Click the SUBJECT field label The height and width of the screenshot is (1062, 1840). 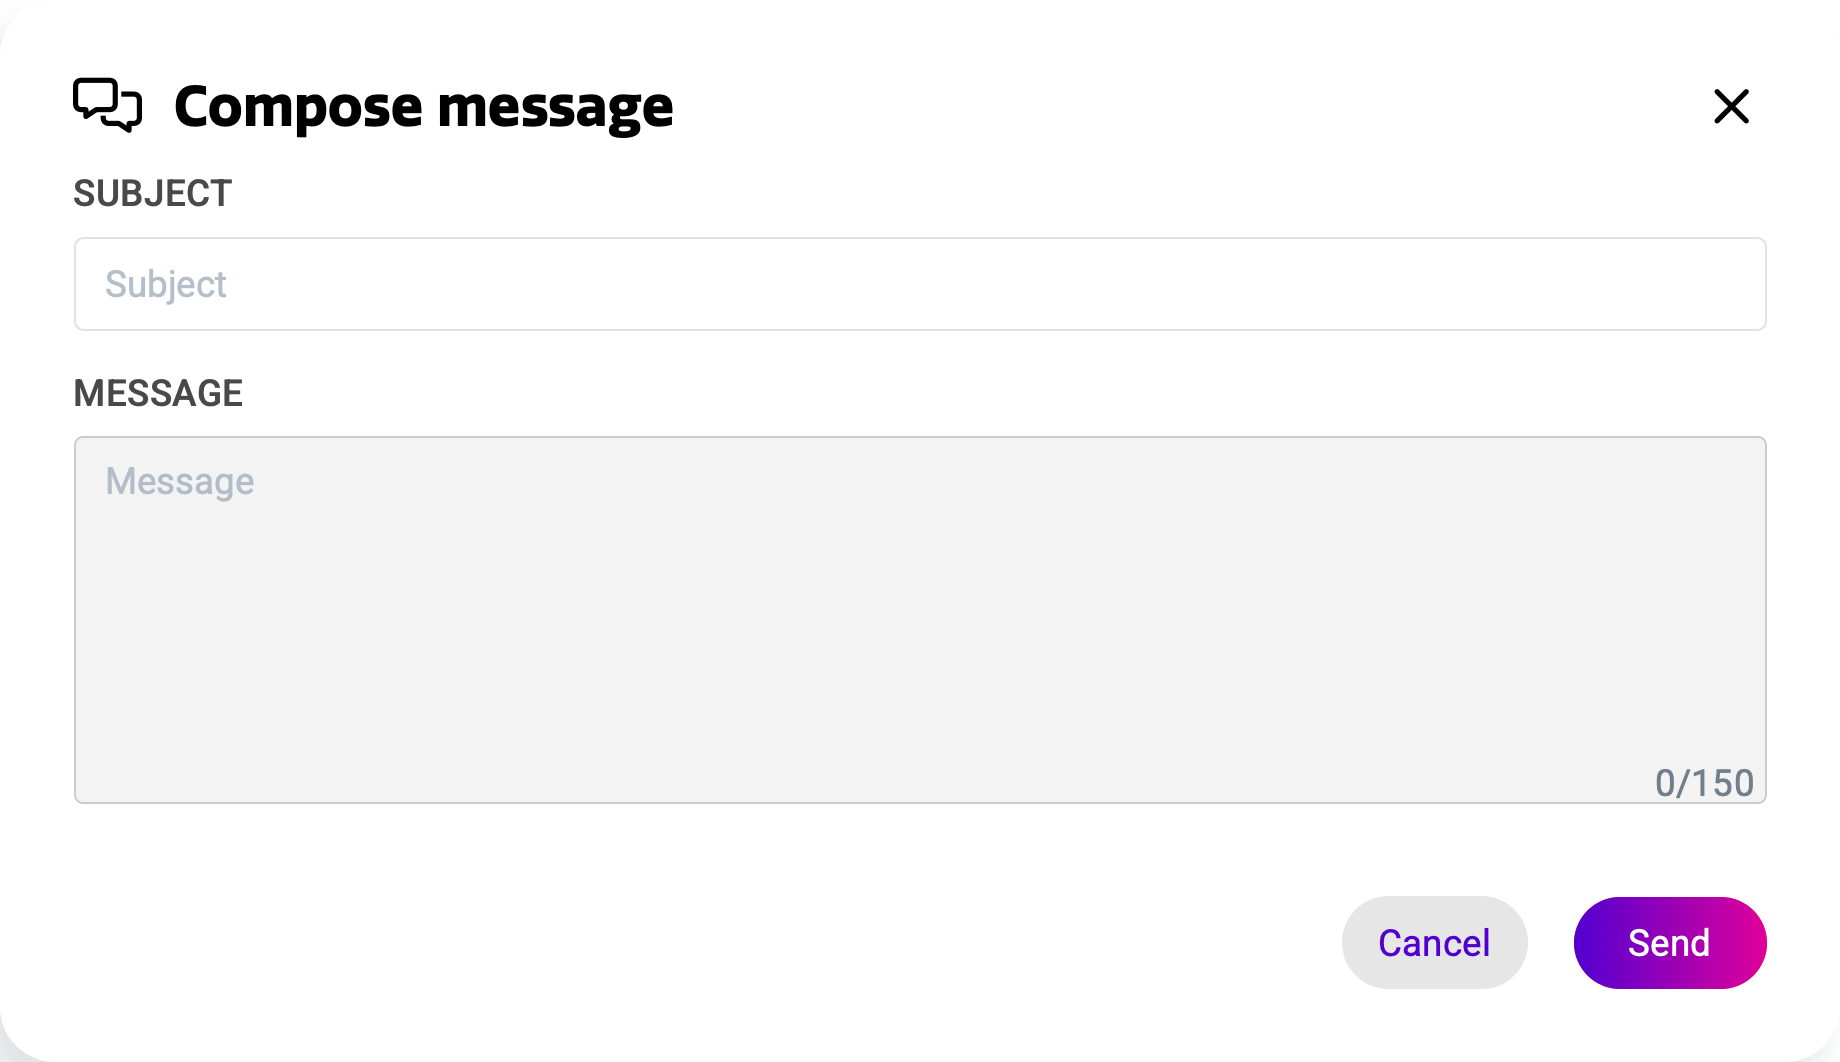[x=152, y=194]
